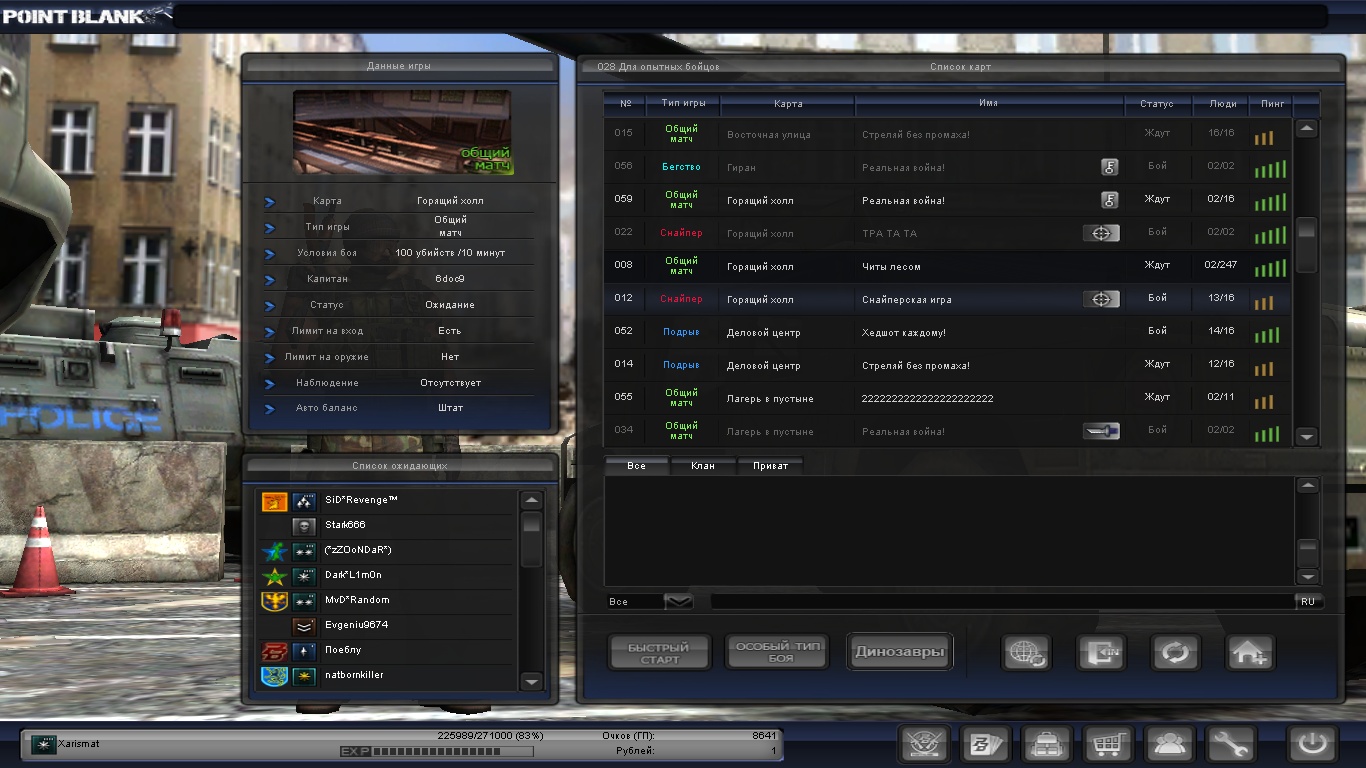Click the door enter-room icon

coord(1101,653)
